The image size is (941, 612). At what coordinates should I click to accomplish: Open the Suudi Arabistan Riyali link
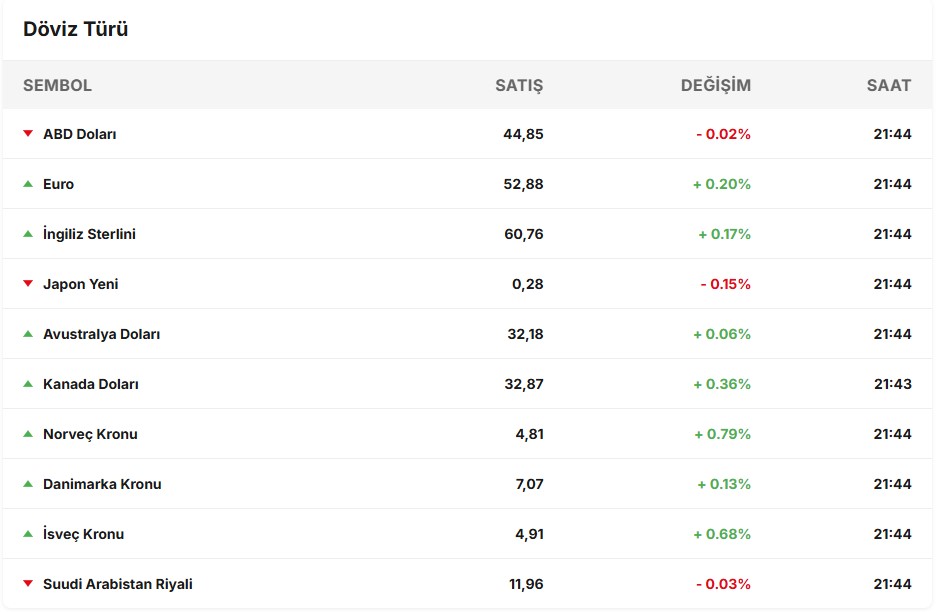point(118,584)
